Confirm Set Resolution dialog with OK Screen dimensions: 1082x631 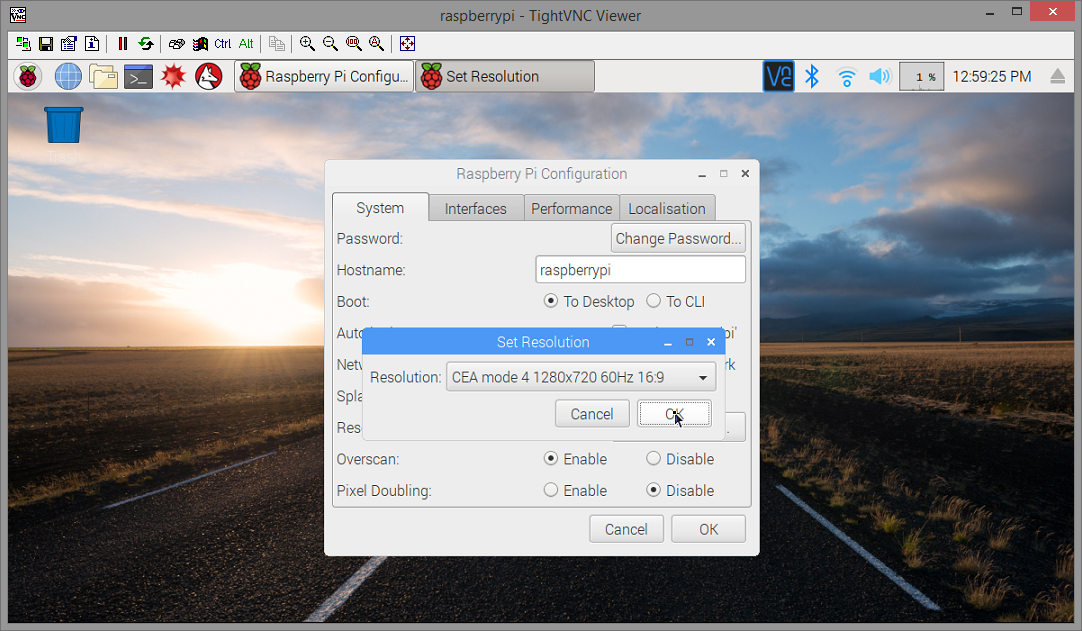(674, 414)
